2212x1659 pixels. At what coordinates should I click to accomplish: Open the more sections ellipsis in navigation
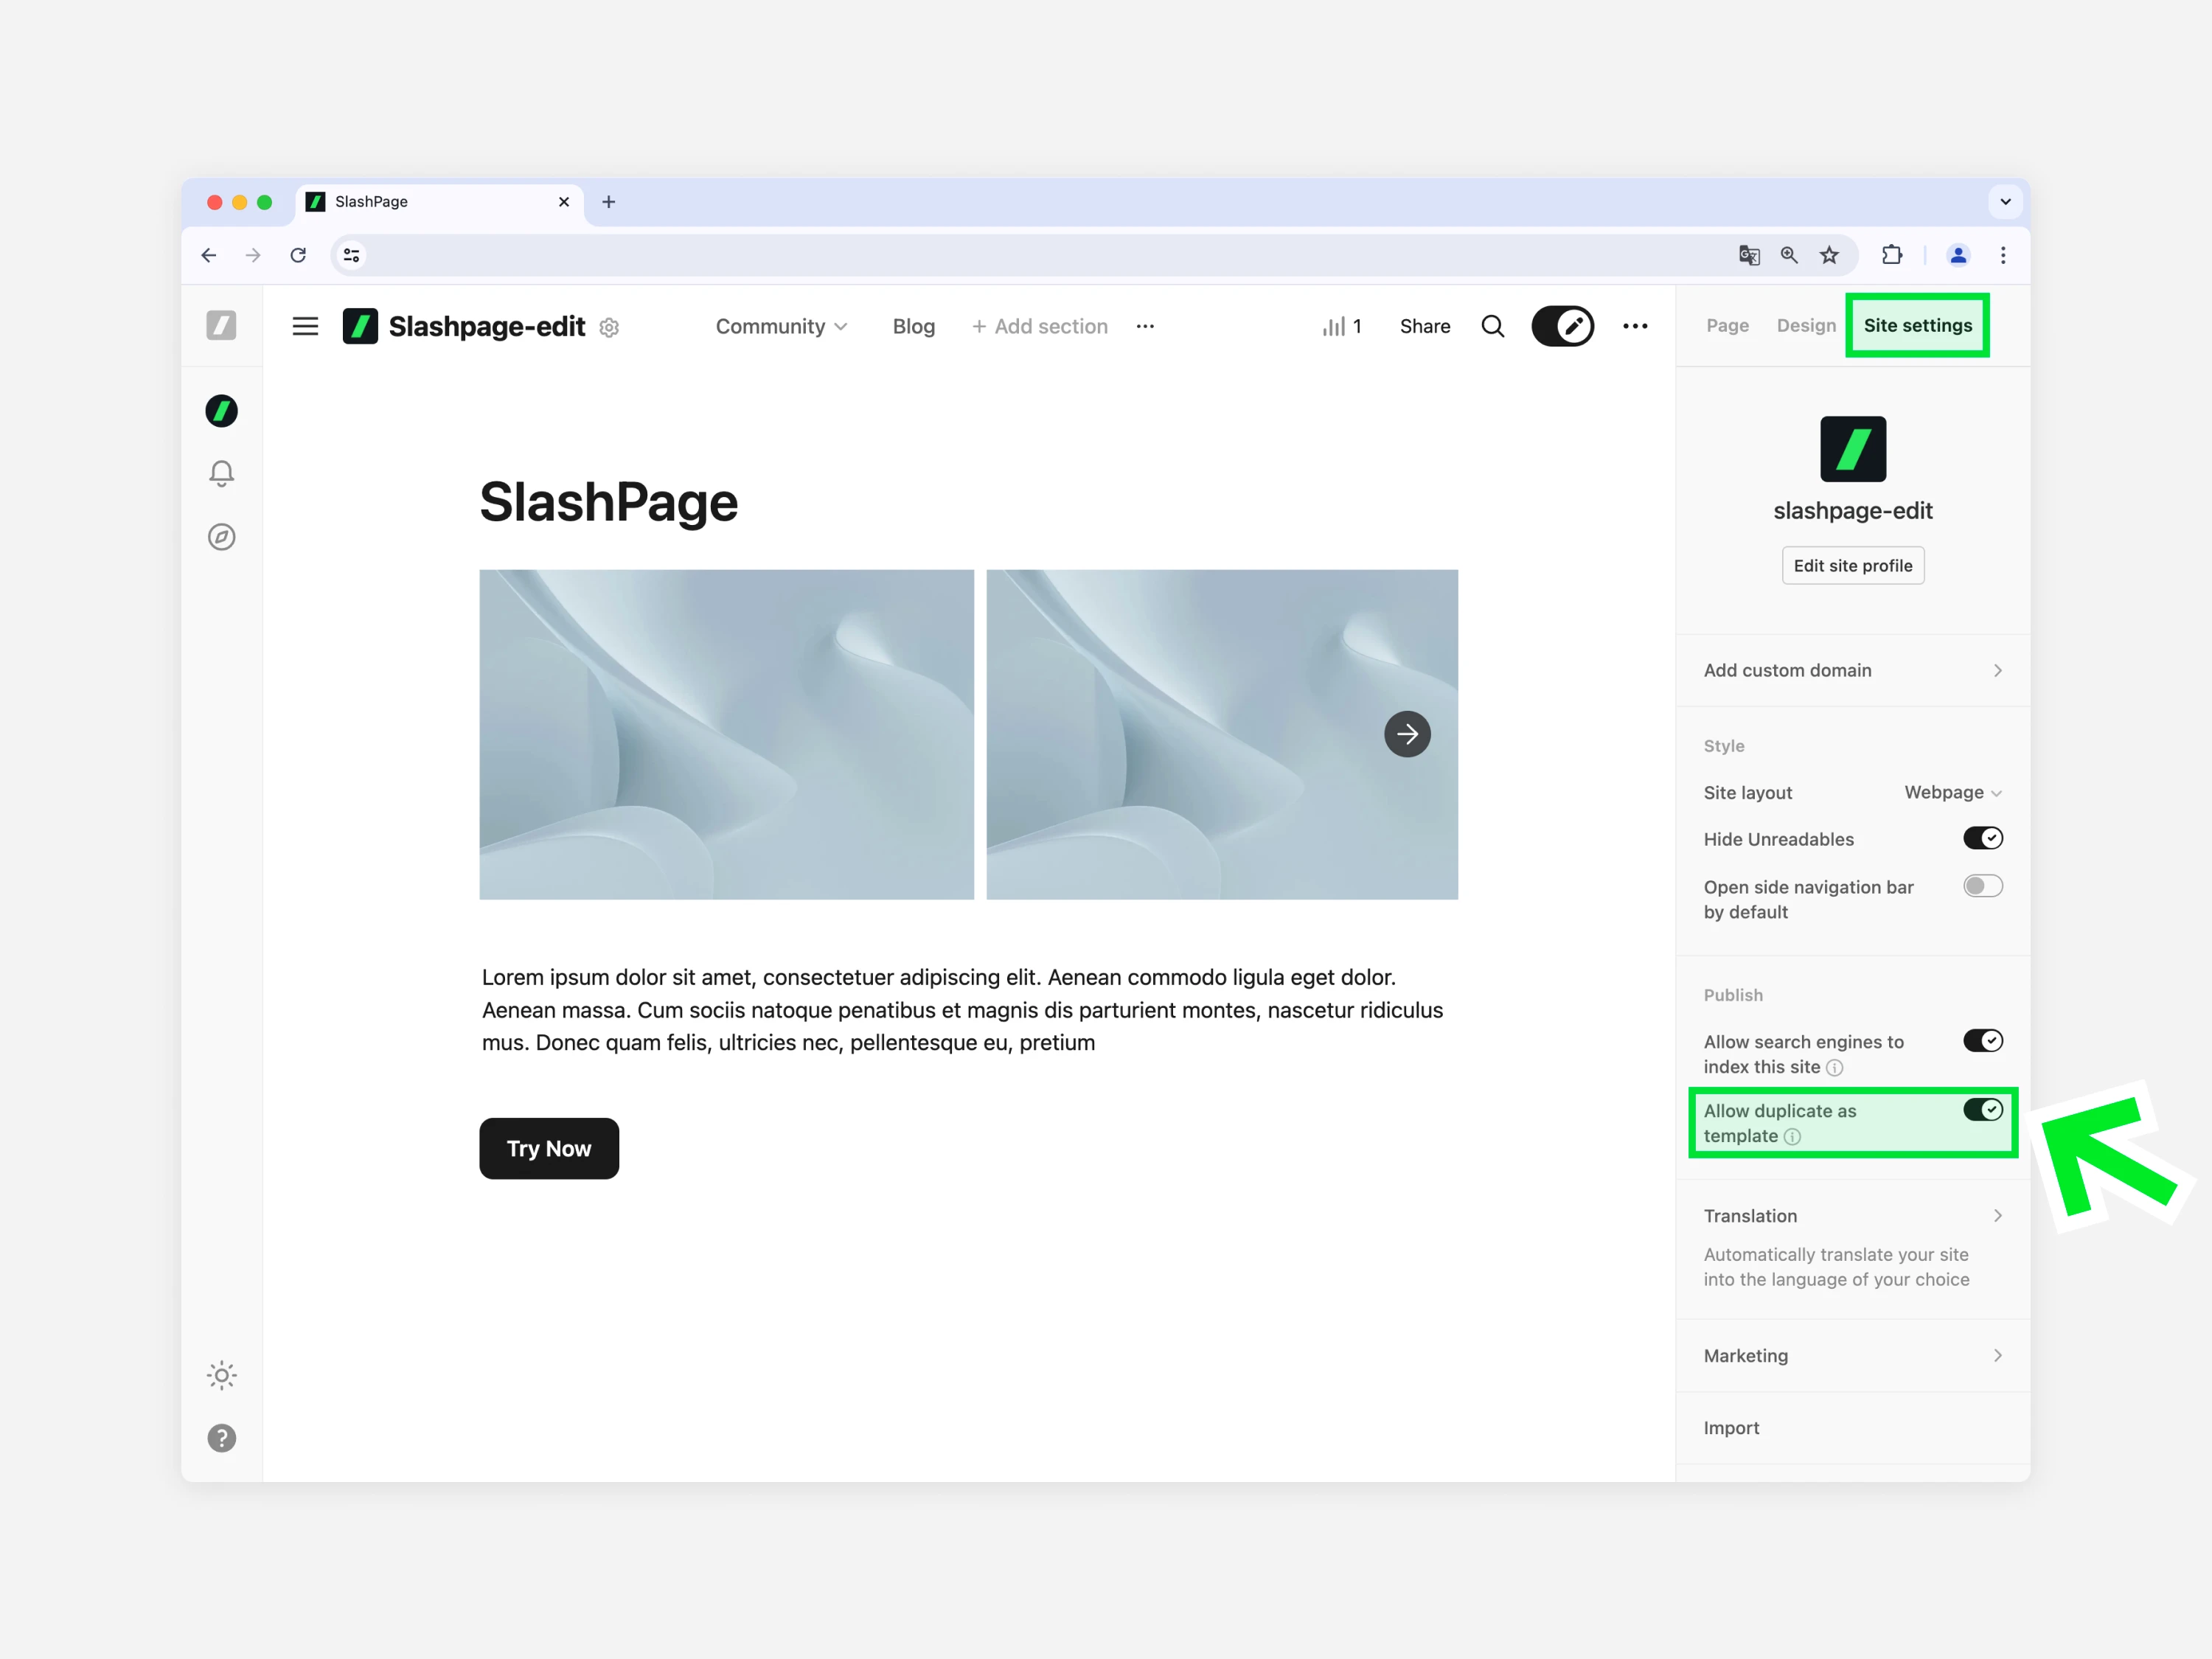(1145, 326)
